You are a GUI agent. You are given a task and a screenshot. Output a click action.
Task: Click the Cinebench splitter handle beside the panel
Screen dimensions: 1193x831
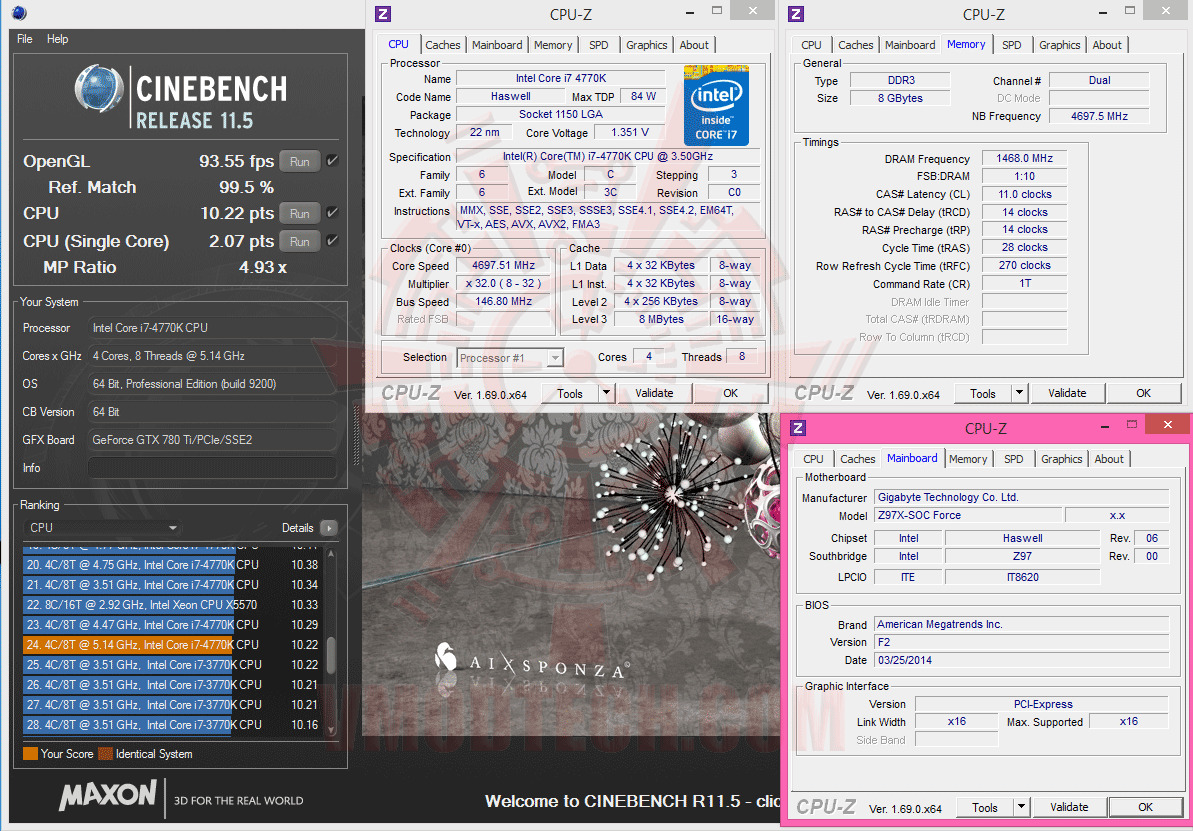click(355, 435)
